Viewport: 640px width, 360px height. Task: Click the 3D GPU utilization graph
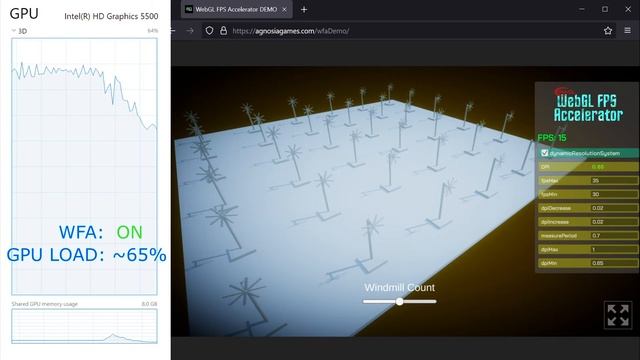point(84,167)
